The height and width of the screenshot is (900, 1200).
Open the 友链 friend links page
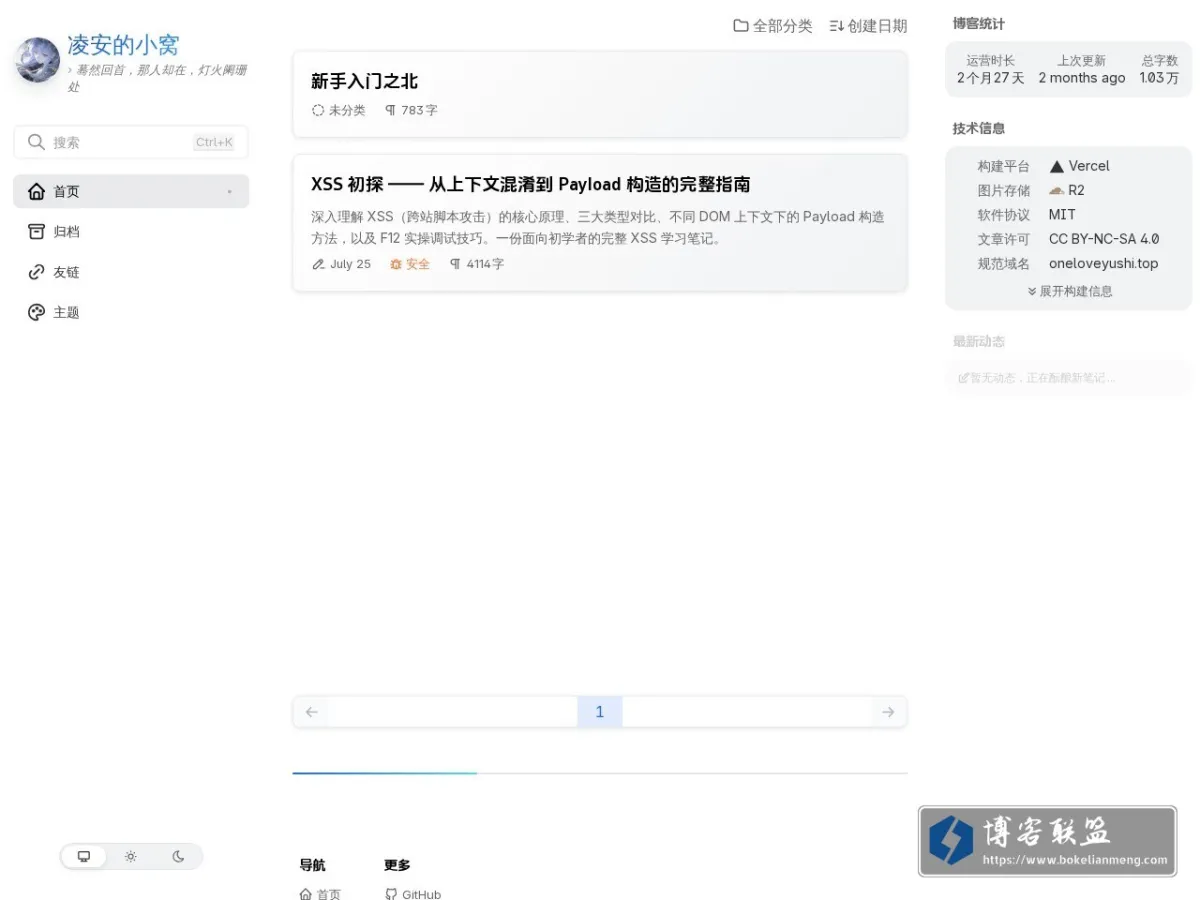pos(131,272)
